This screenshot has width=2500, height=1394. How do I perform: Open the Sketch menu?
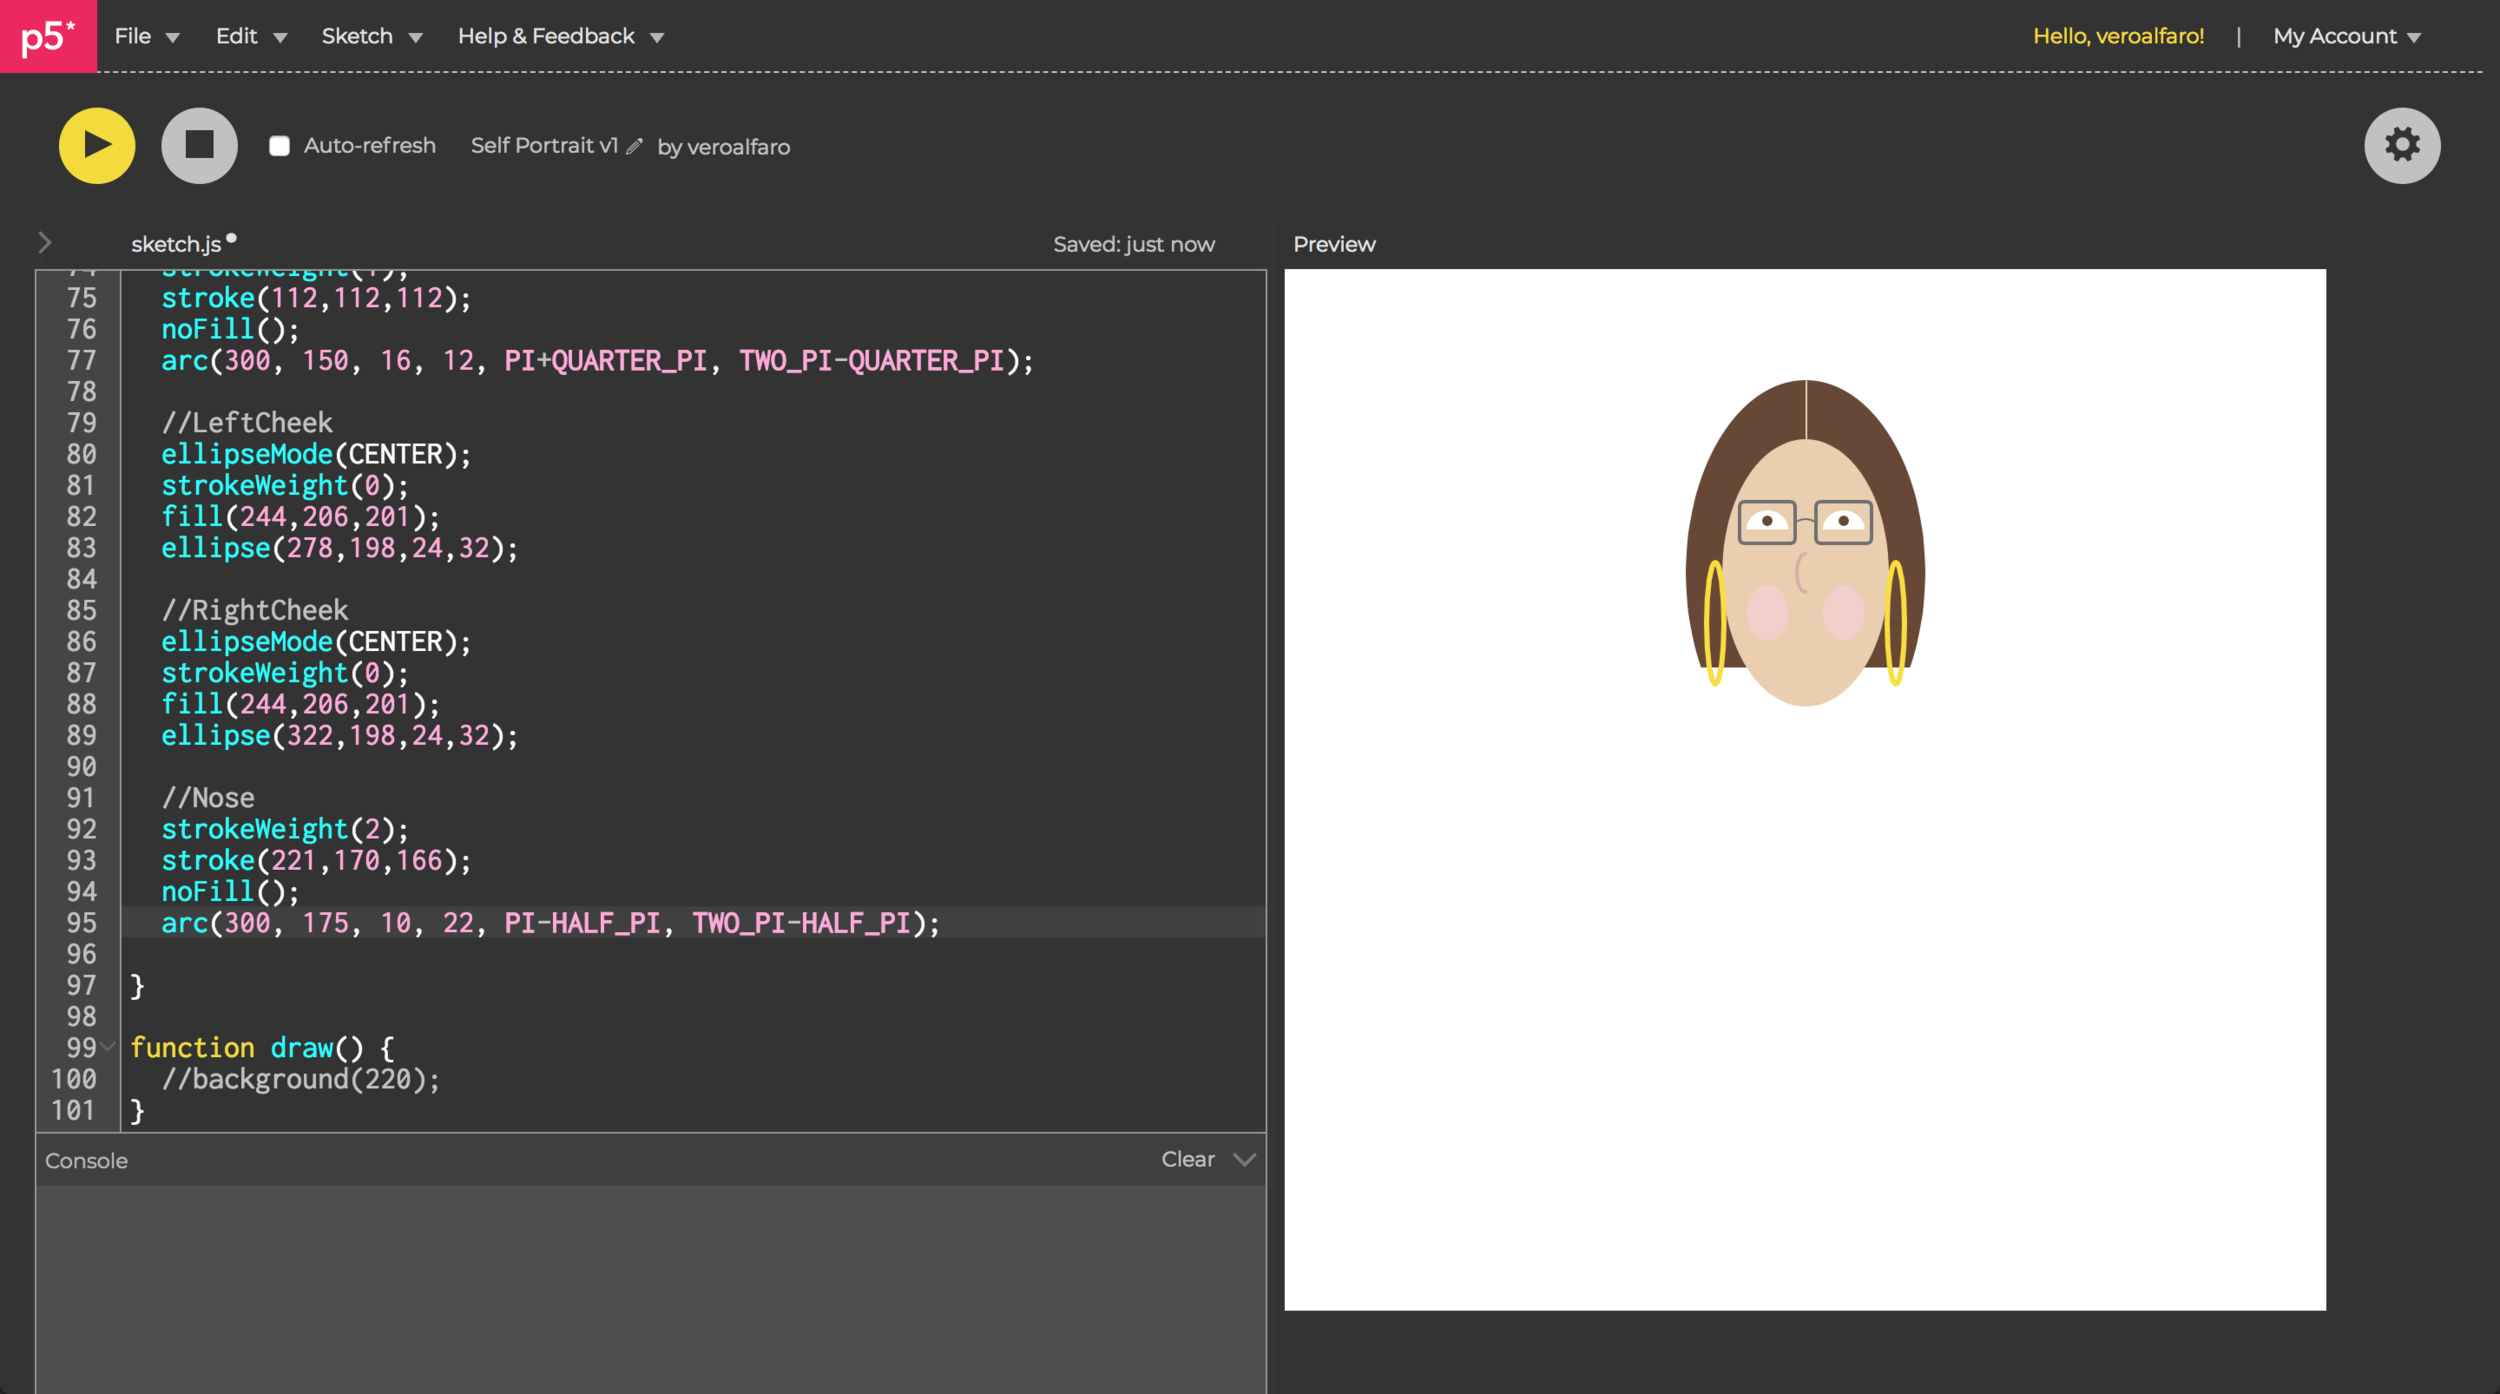coord(358,36)
